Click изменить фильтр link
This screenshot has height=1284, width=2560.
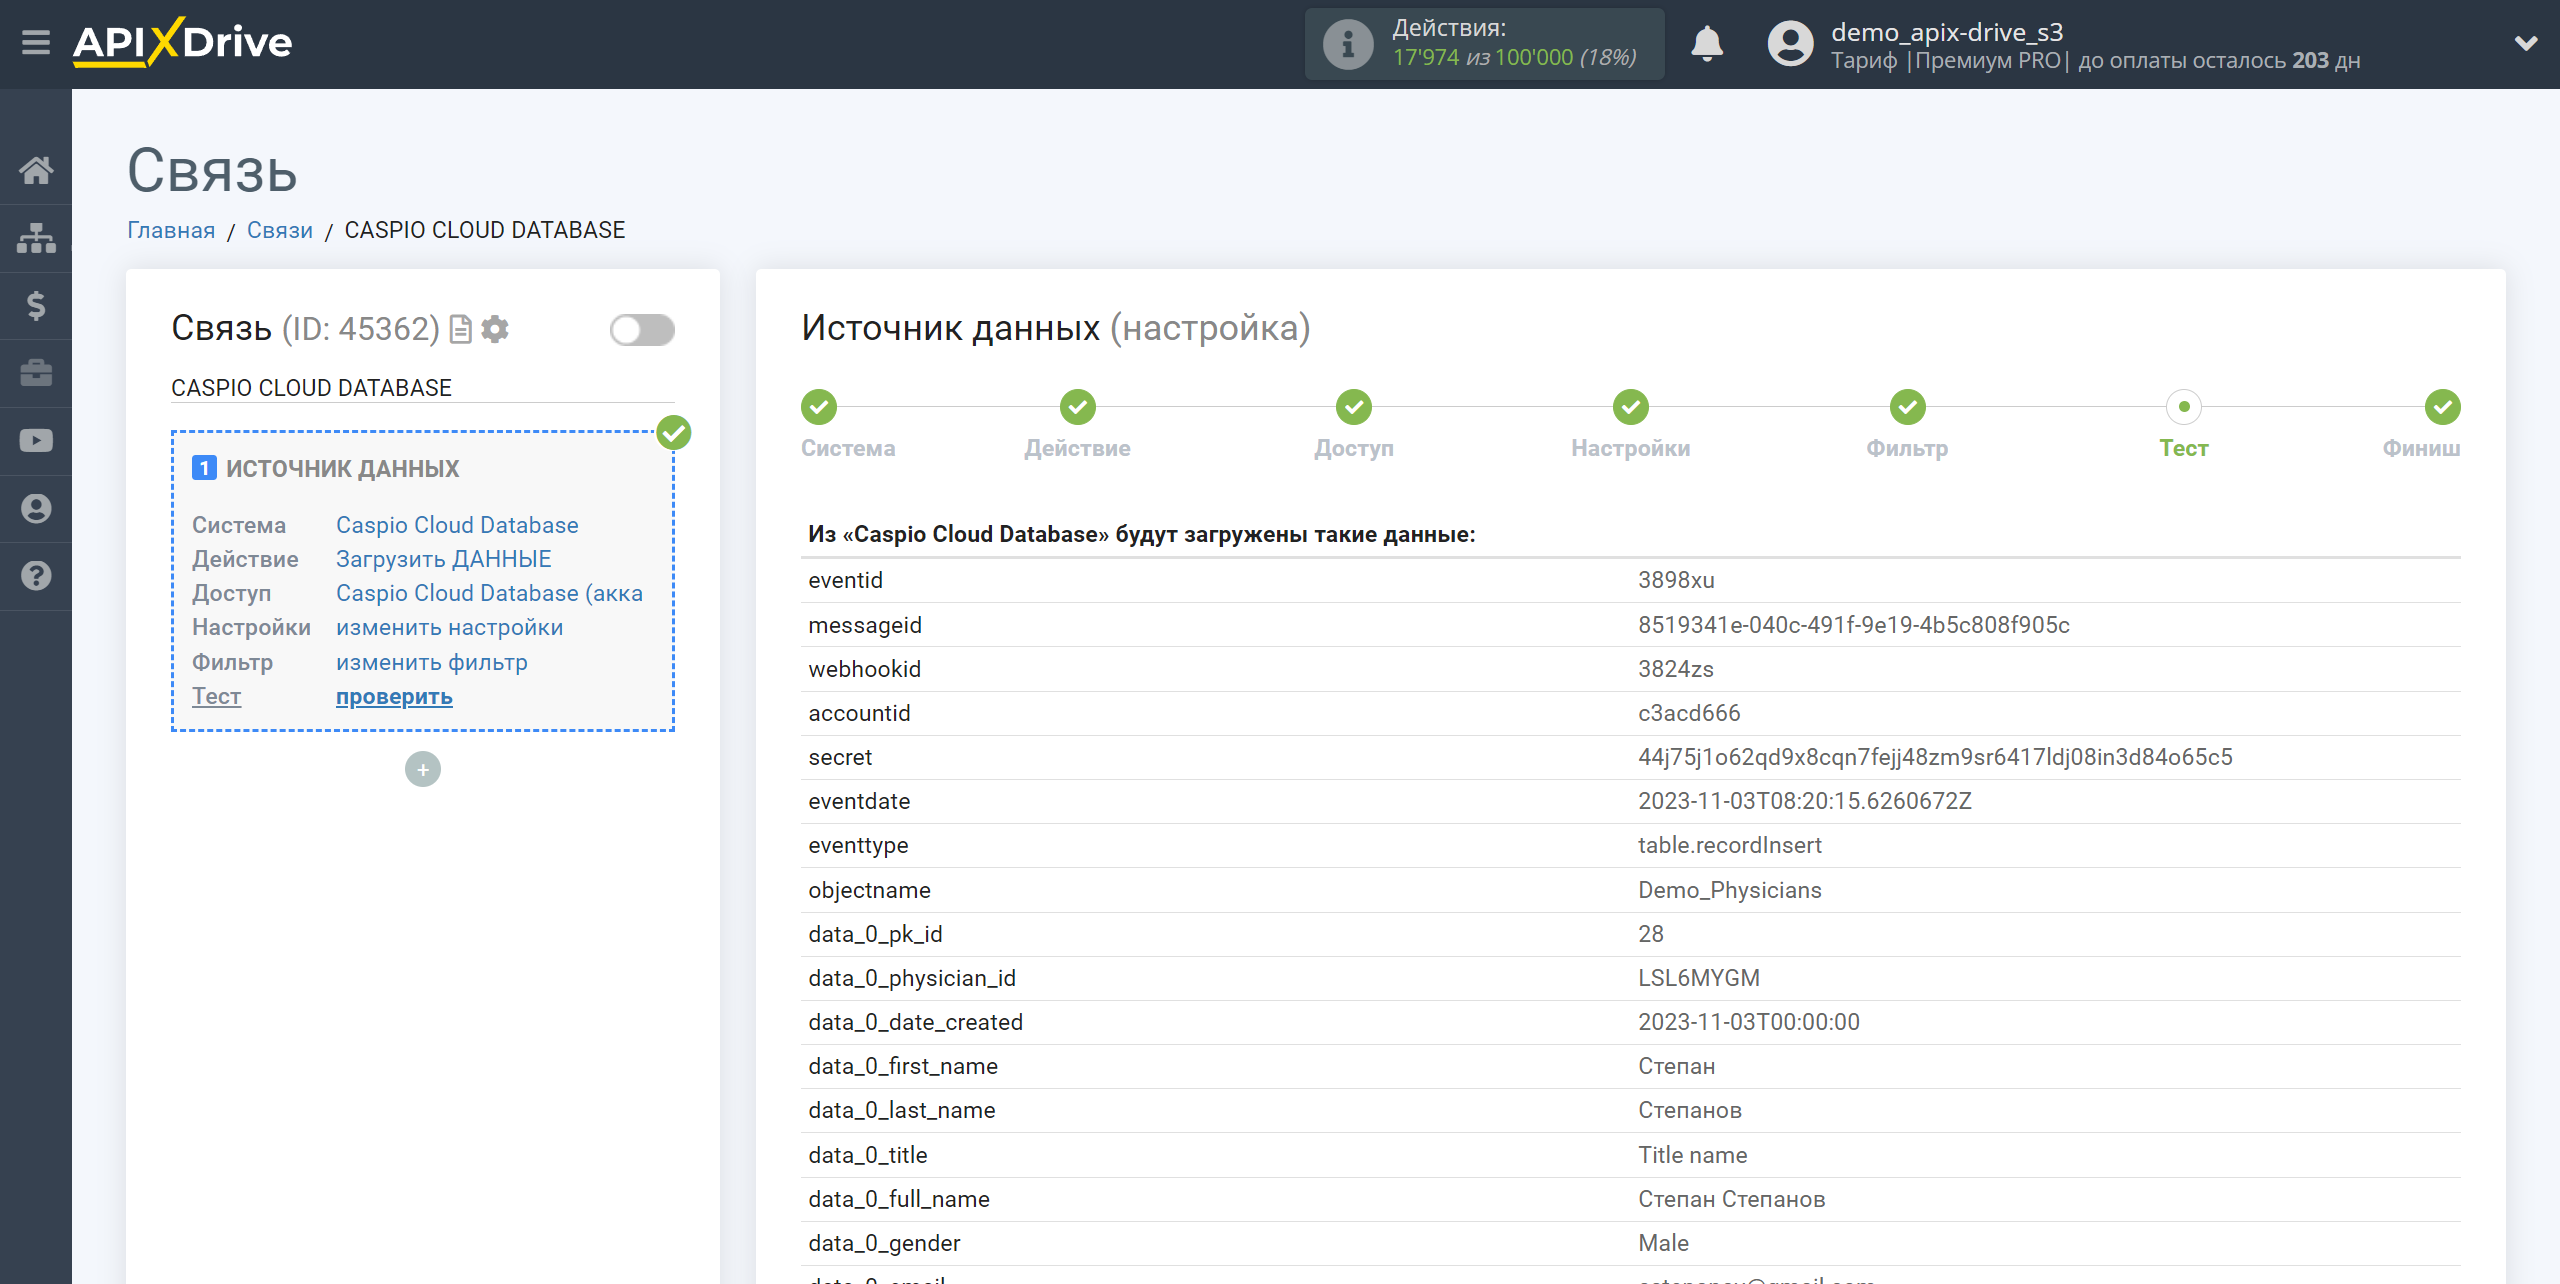point(432,662)
